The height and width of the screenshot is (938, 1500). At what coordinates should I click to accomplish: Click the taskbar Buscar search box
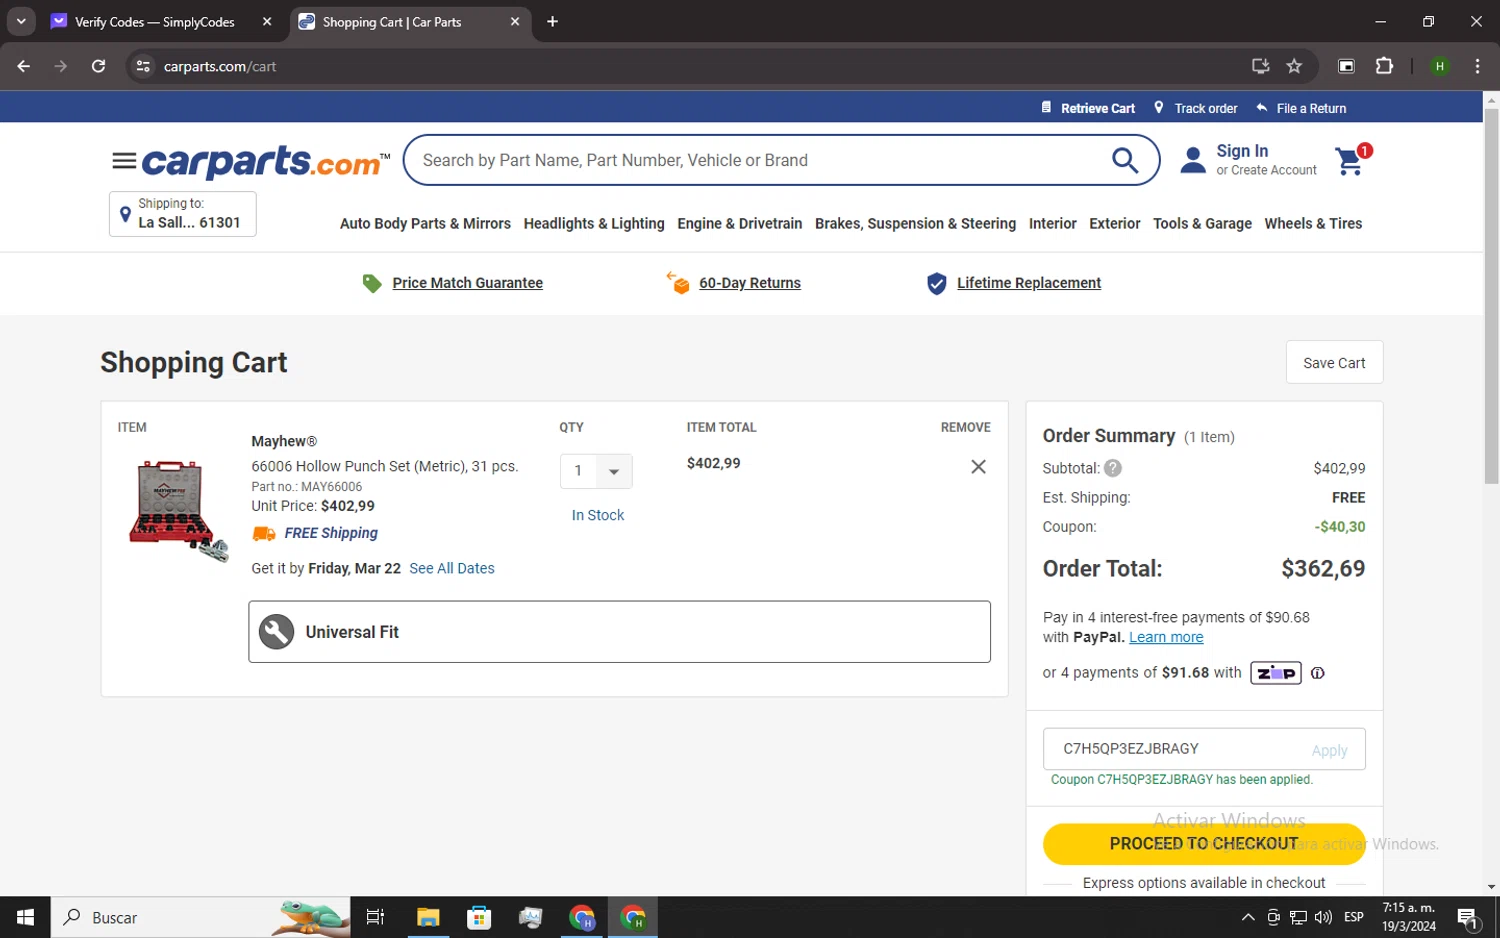point(201,917)
